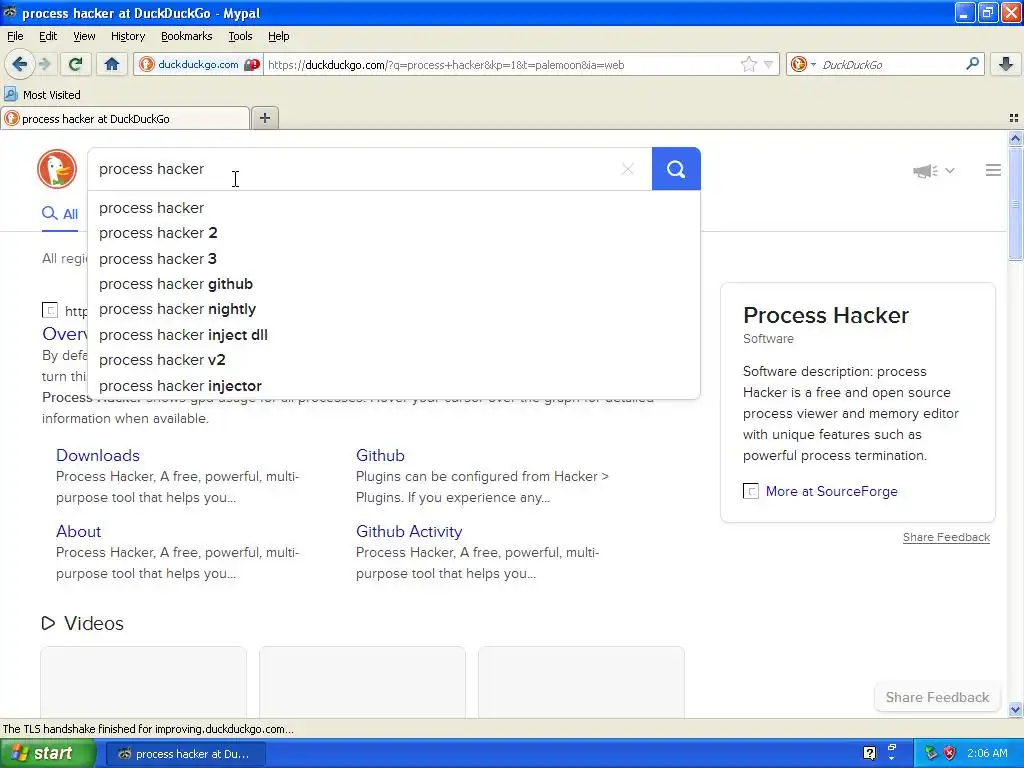Open the Downloads arrow button
This screenshot has height=768, width=1024.
coord(1006,64)
